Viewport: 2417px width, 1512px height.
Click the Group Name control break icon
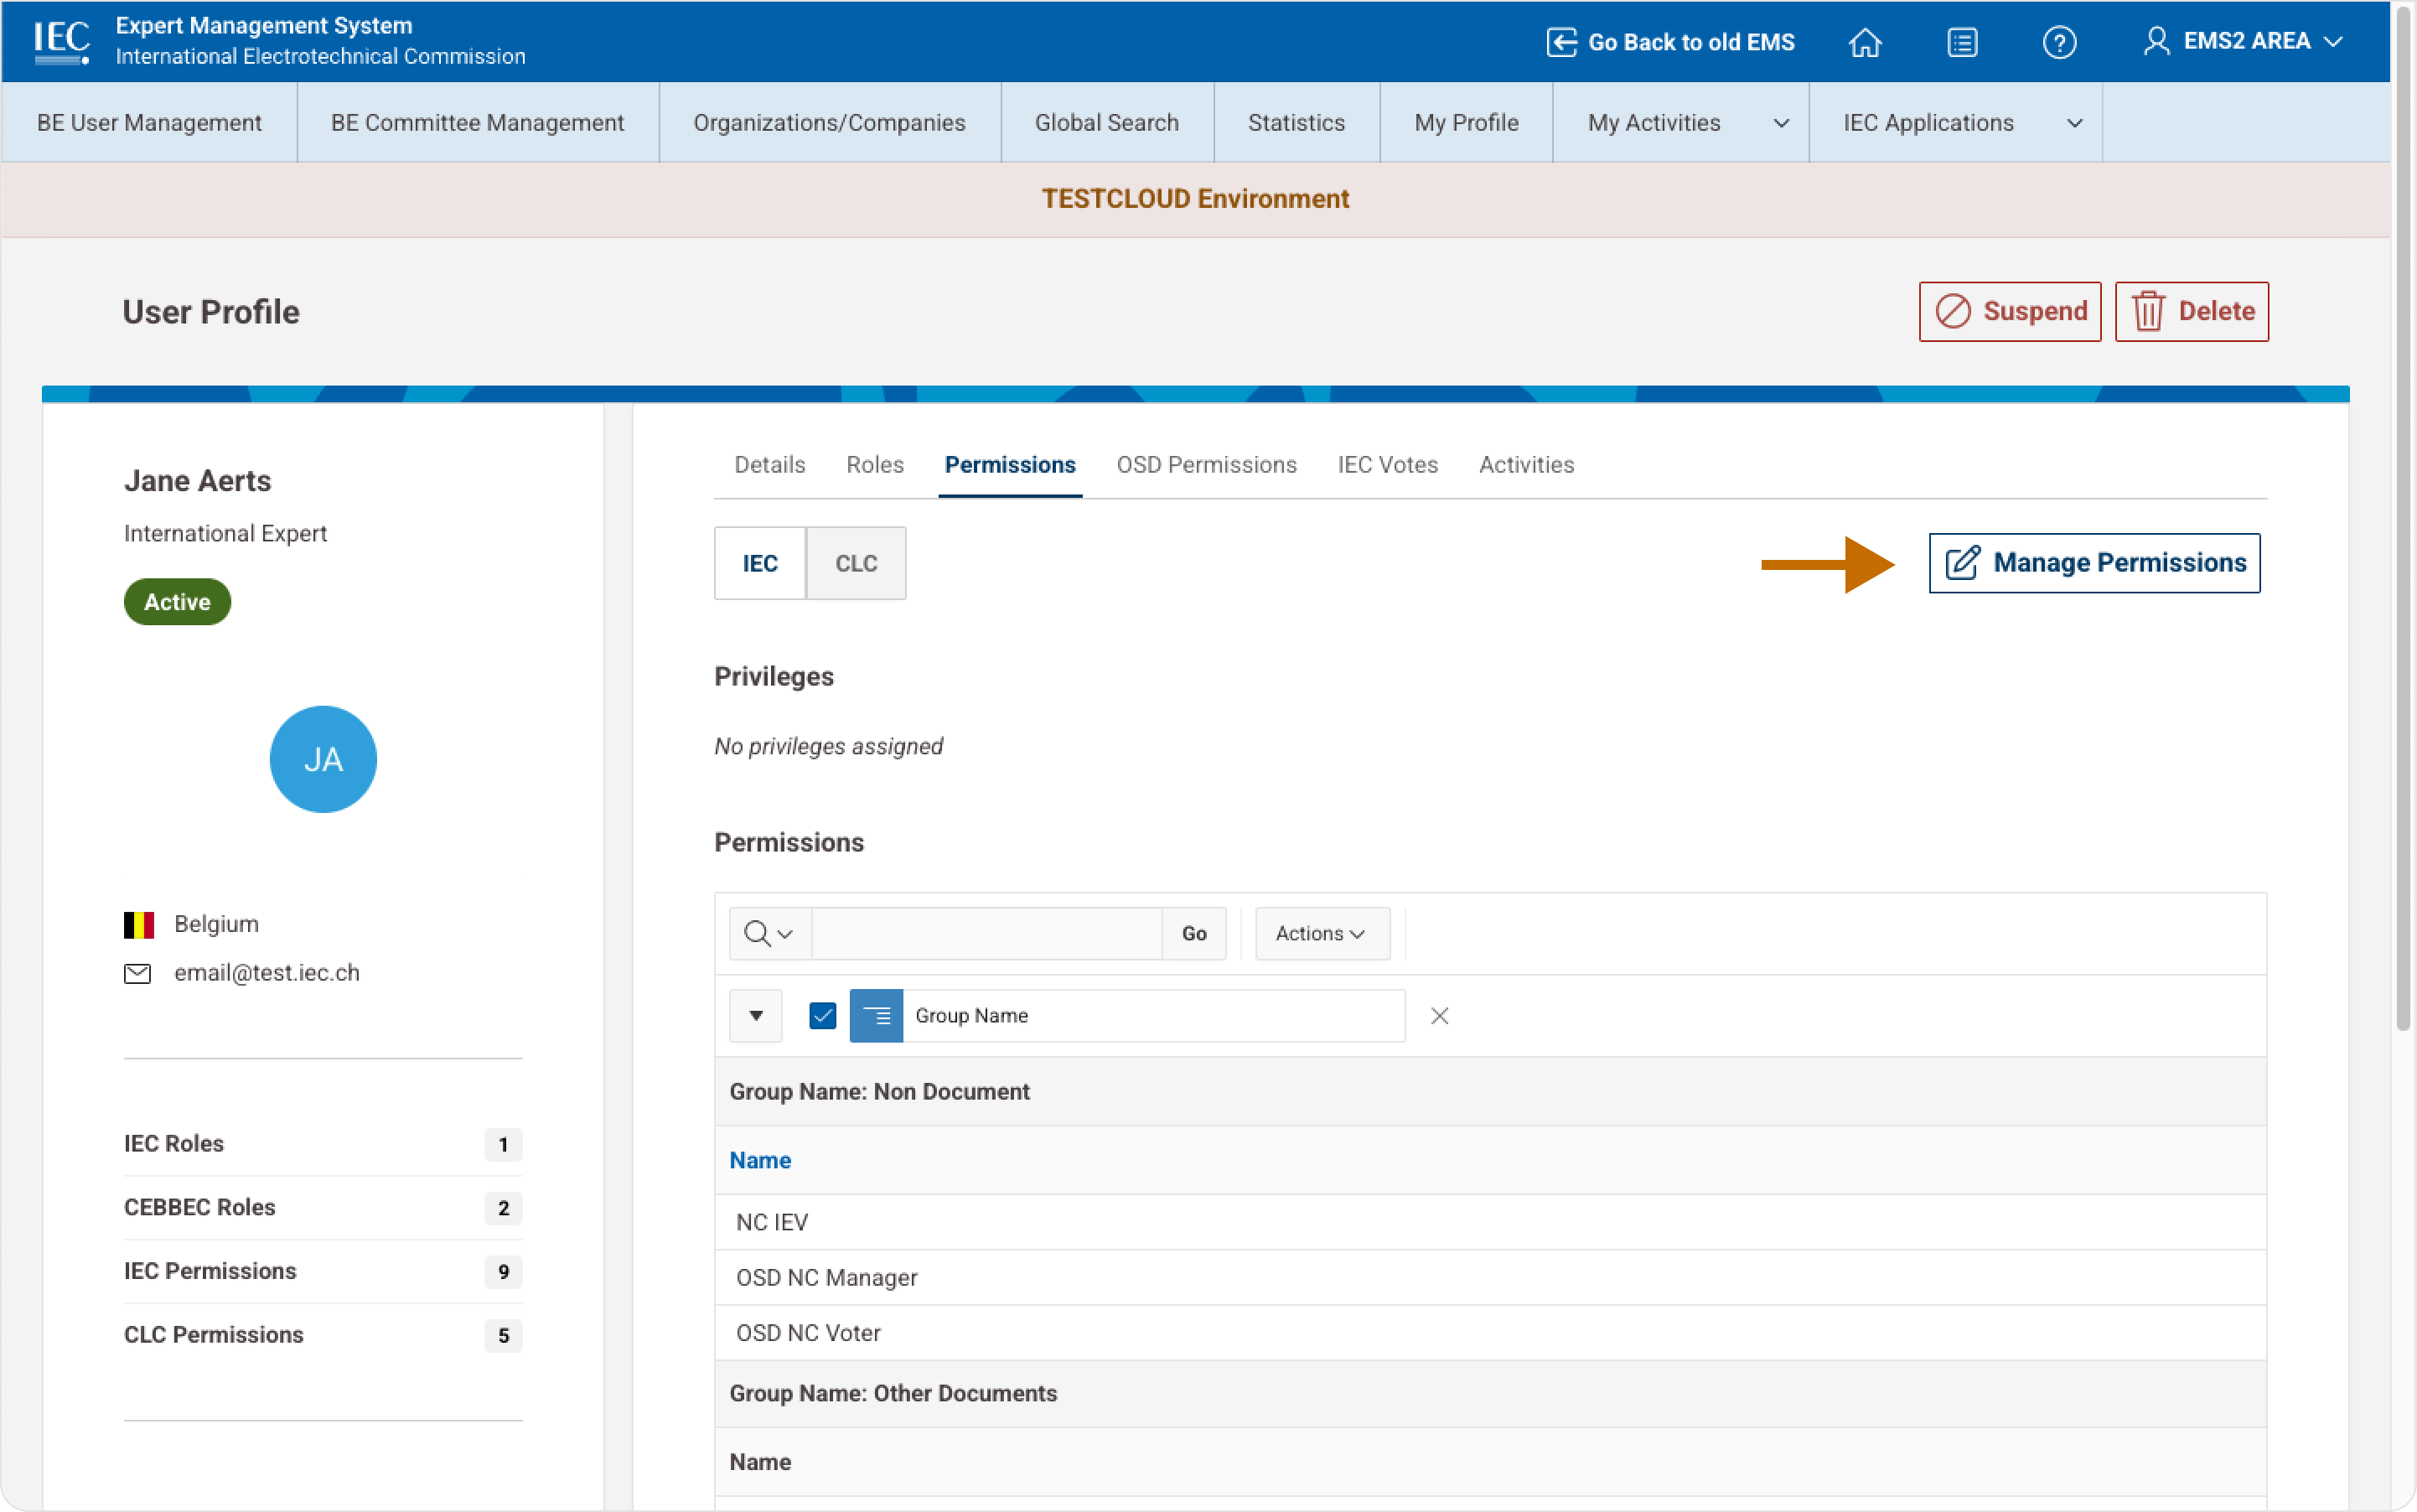(876, 1015)
